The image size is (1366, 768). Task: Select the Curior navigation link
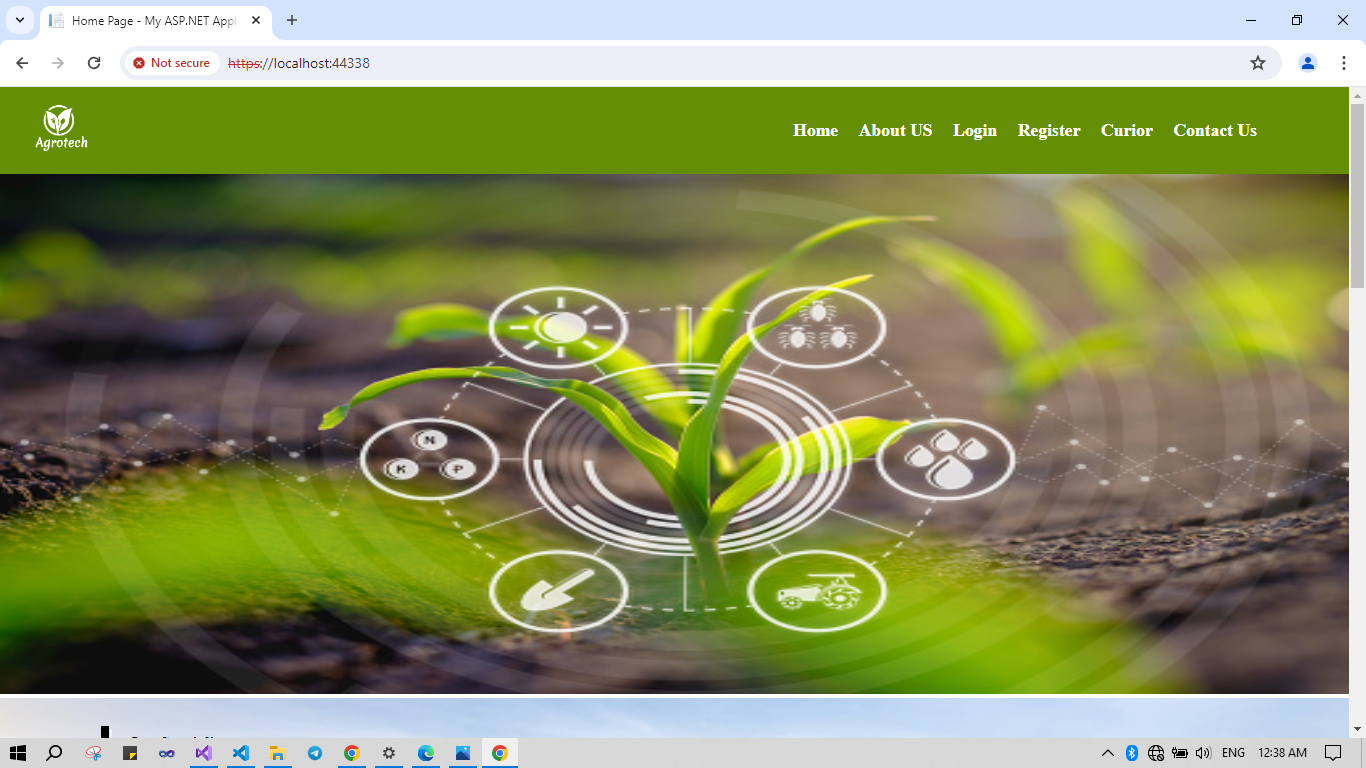click(x=1126, y=130)
